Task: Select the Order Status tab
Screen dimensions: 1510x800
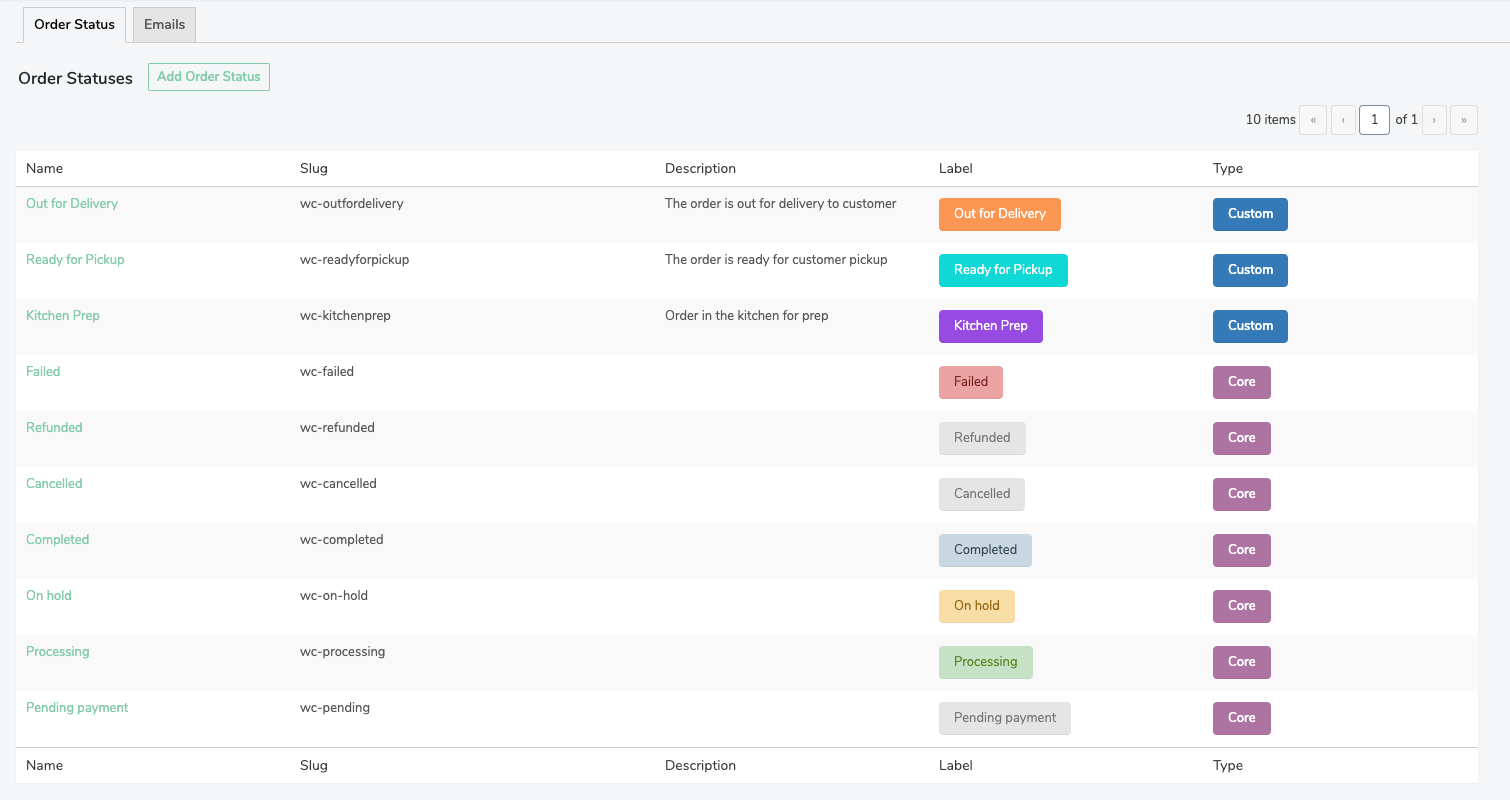Action: click(73, 24)
